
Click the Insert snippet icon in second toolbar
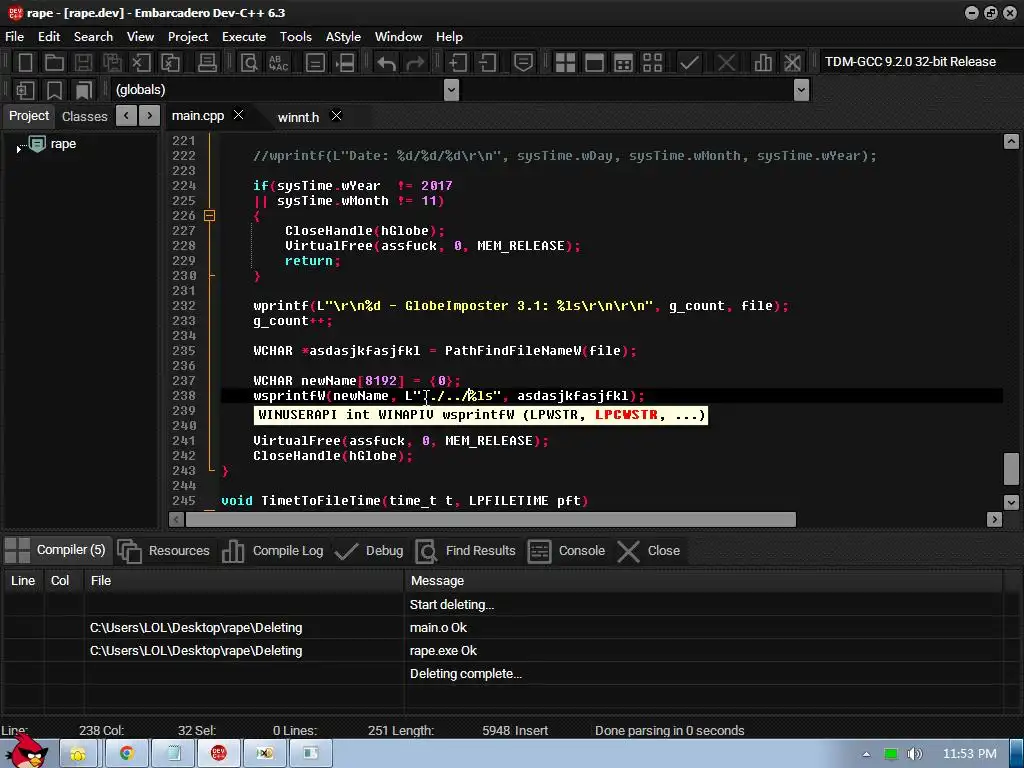coord(25,89)
